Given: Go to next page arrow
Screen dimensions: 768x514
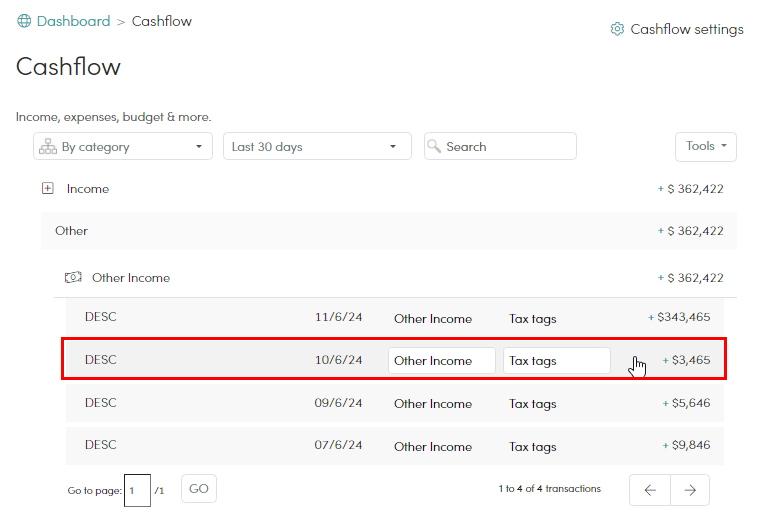Looking at the screenshot, I should [x=690, y=490].
